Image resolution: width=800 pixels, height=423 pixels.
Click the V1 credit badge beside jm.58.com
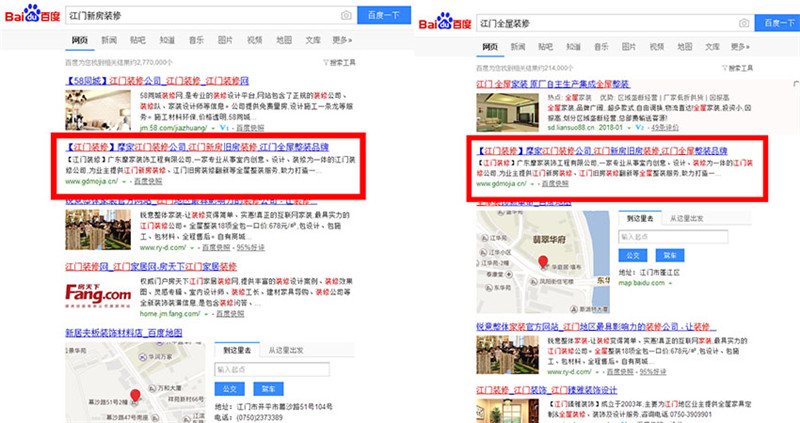point(224,128)
